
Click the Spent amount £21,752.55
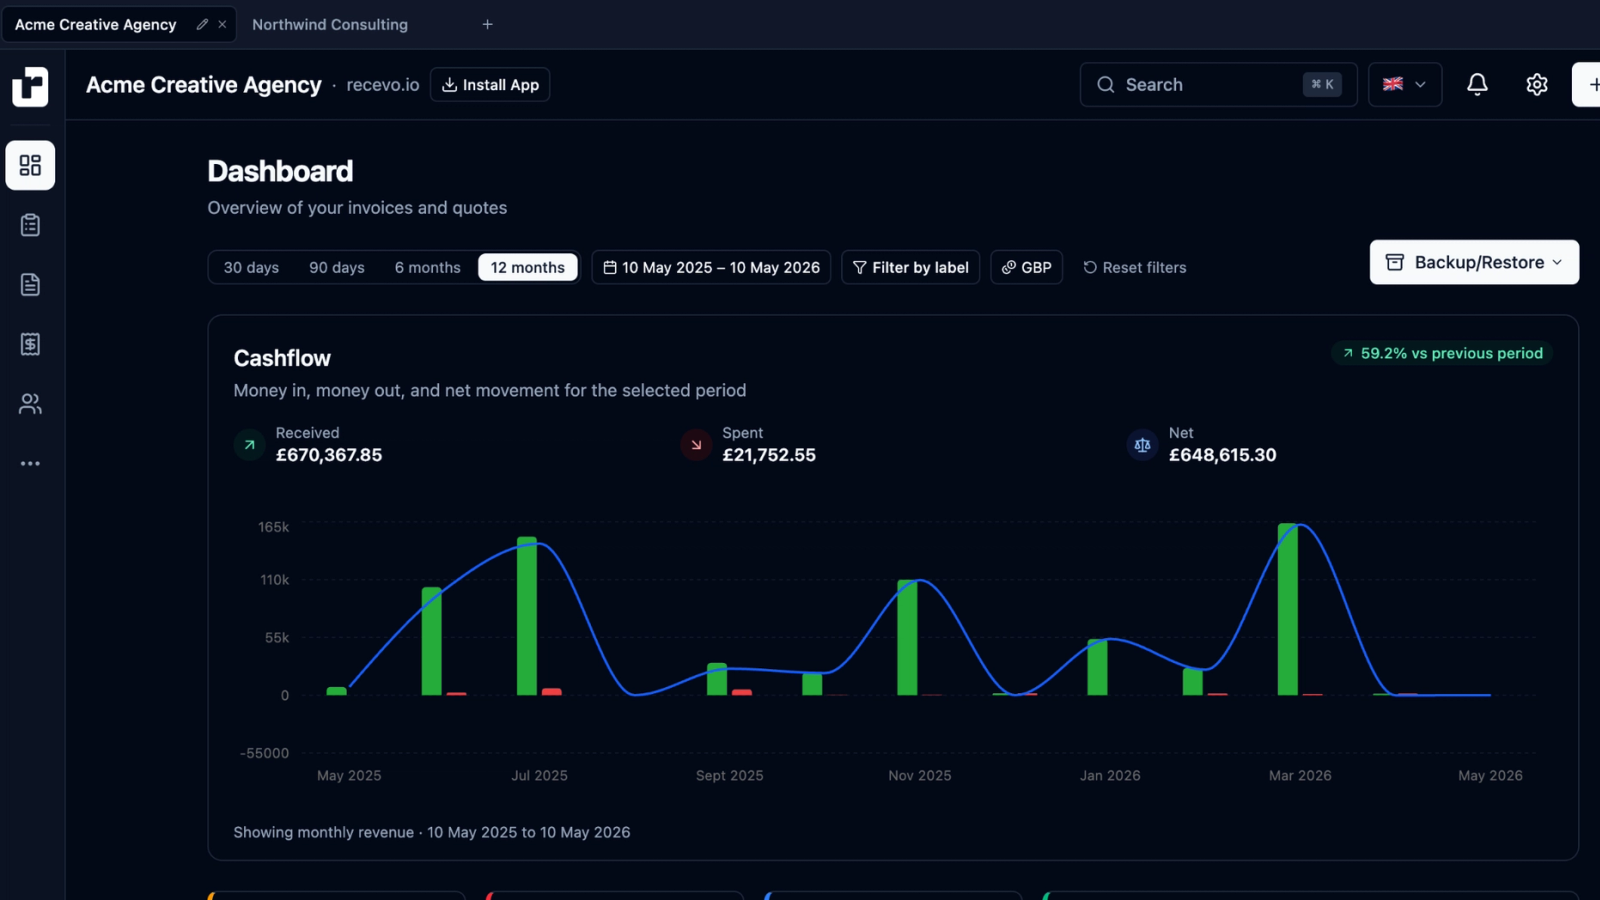[769, 455]
